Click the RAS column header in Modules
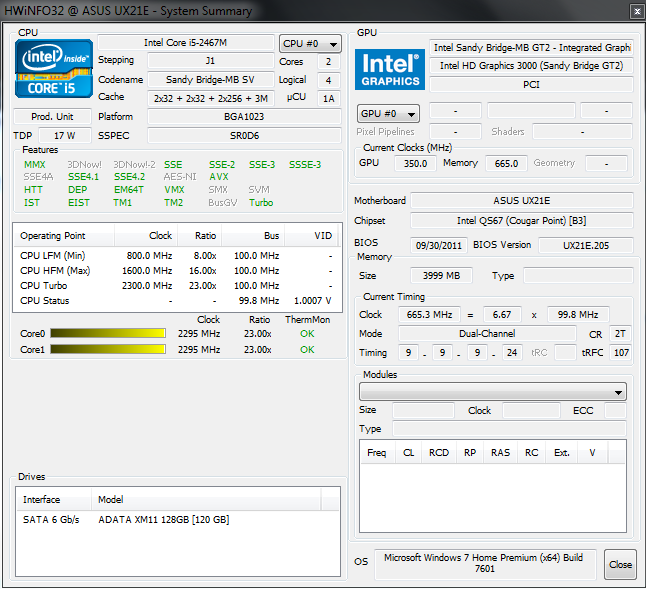The image size is (646, 589). (x=501, y=453)
